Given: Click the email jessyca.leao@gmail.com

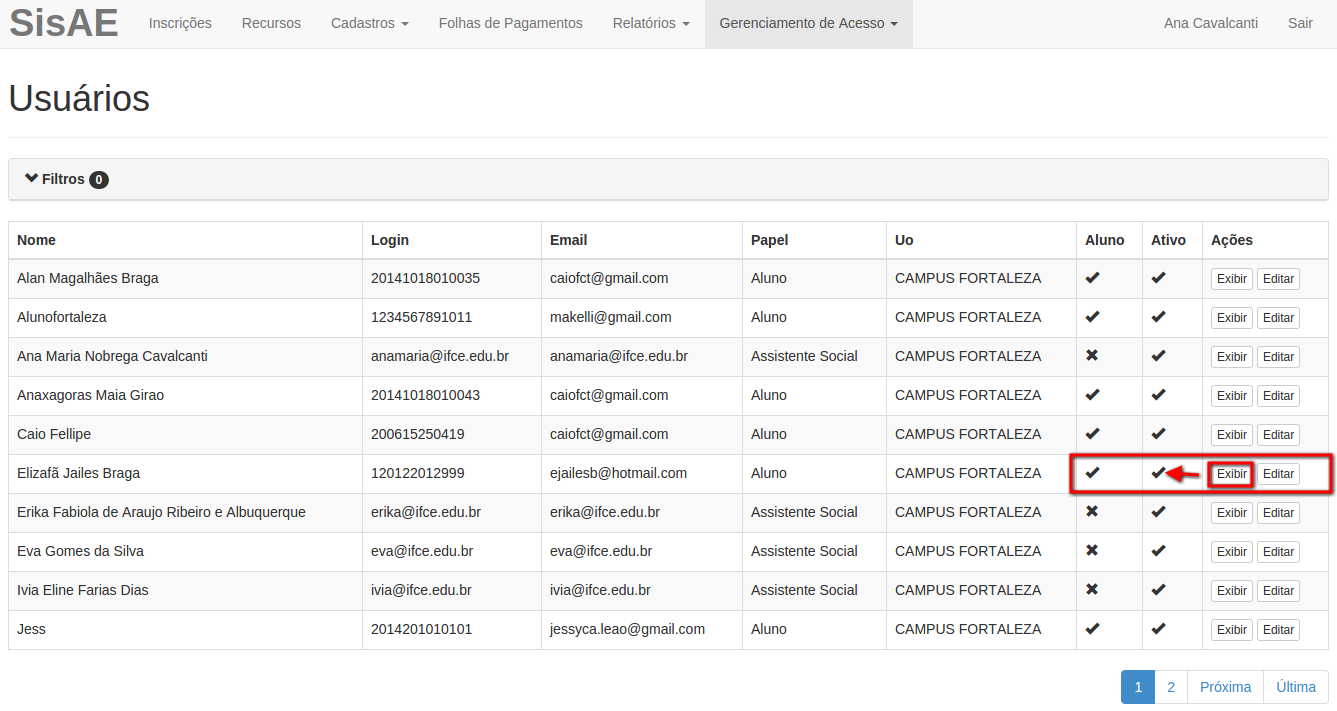Looking at the screenshot, I should tap(627, 629).
